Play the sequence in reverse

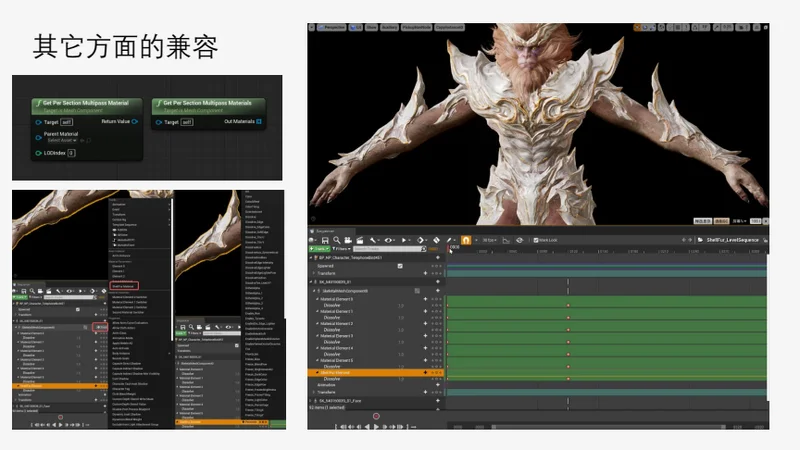coord(367,427)
